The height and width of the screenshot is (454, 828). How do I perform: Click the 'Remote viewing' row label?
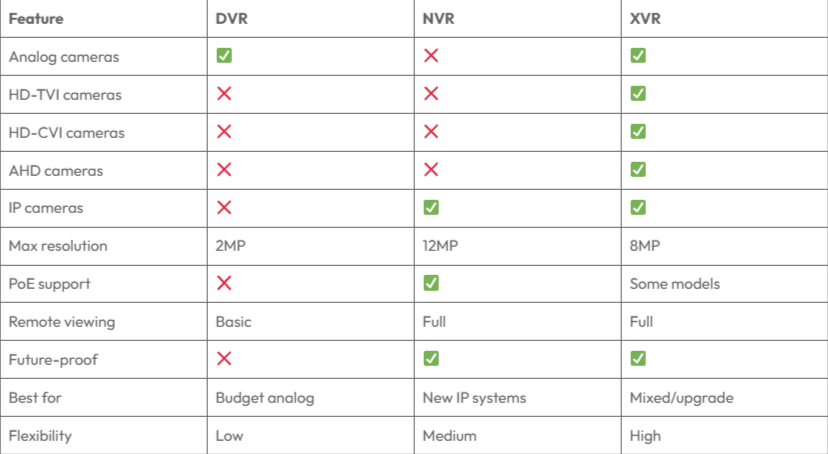[x=62, y=321]
